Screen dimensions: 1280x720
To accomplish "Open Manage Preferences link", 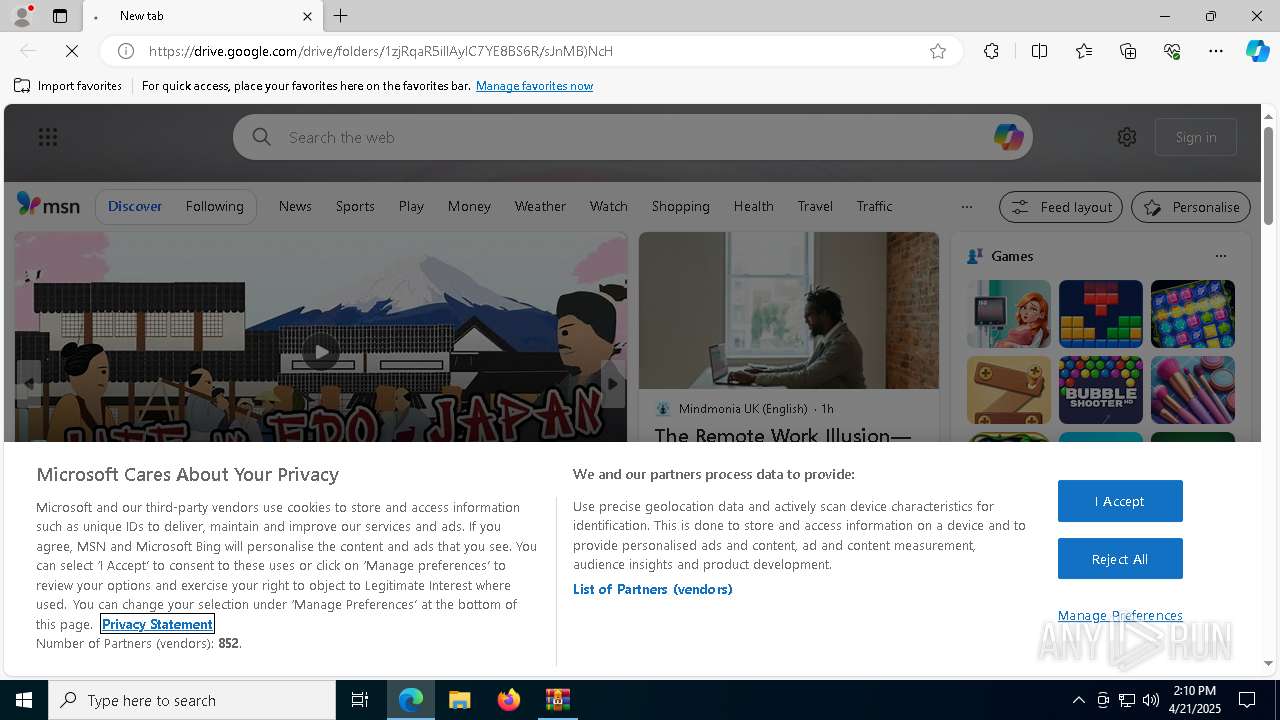I will pos(1120,615).
